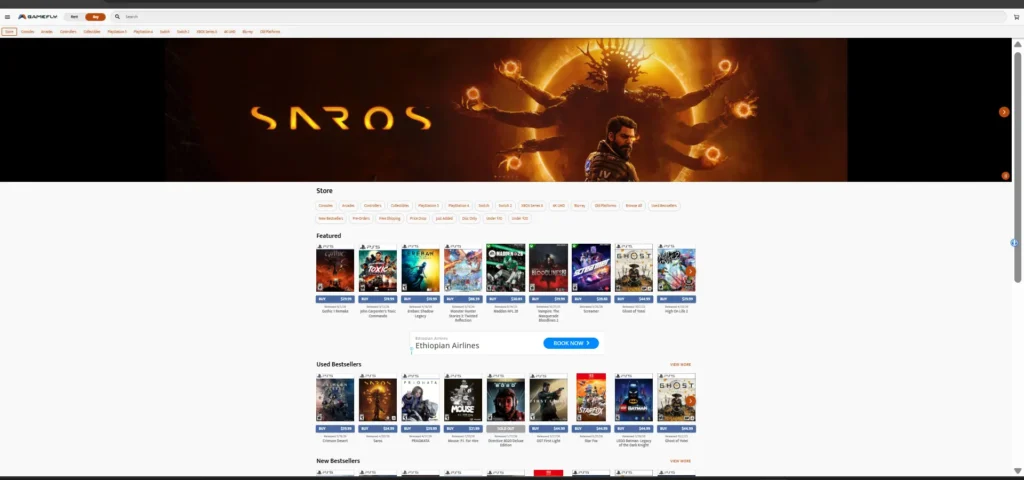Click scrollbar up arrow
The height and width of the screenshot is (480, 1024).
pyautogui.click(x=1017, y=44)
